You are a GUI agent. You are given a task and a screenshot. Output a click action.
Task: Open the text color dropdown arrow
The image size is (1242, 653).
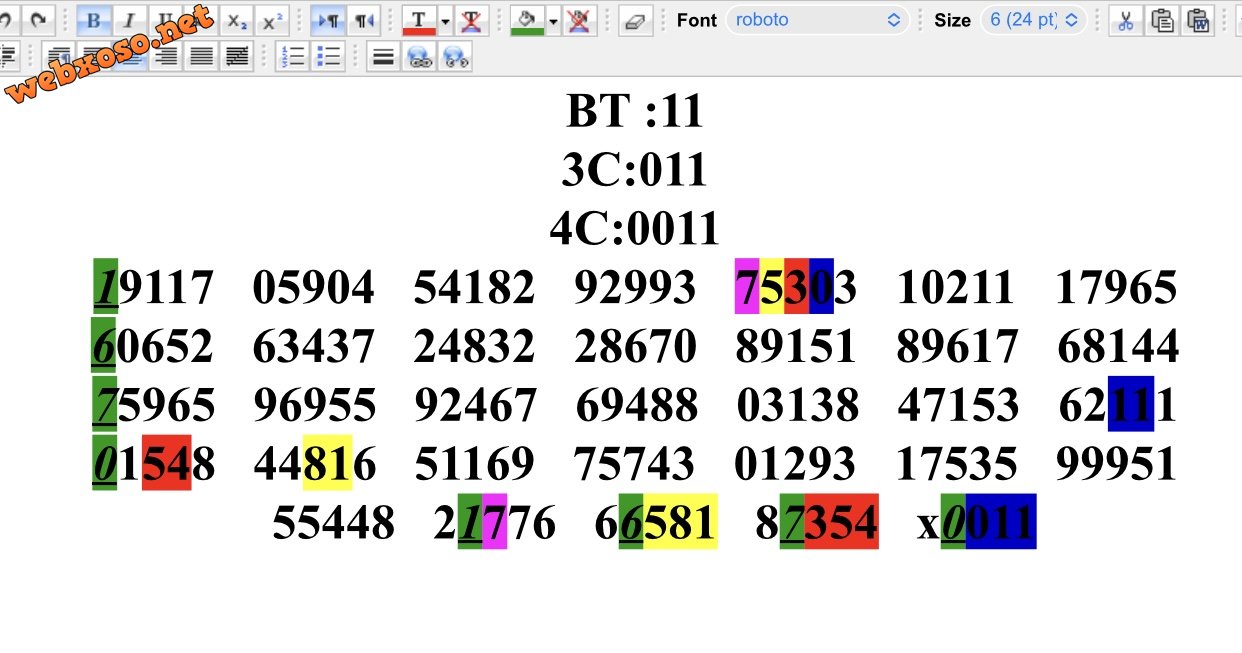point(445,20)
